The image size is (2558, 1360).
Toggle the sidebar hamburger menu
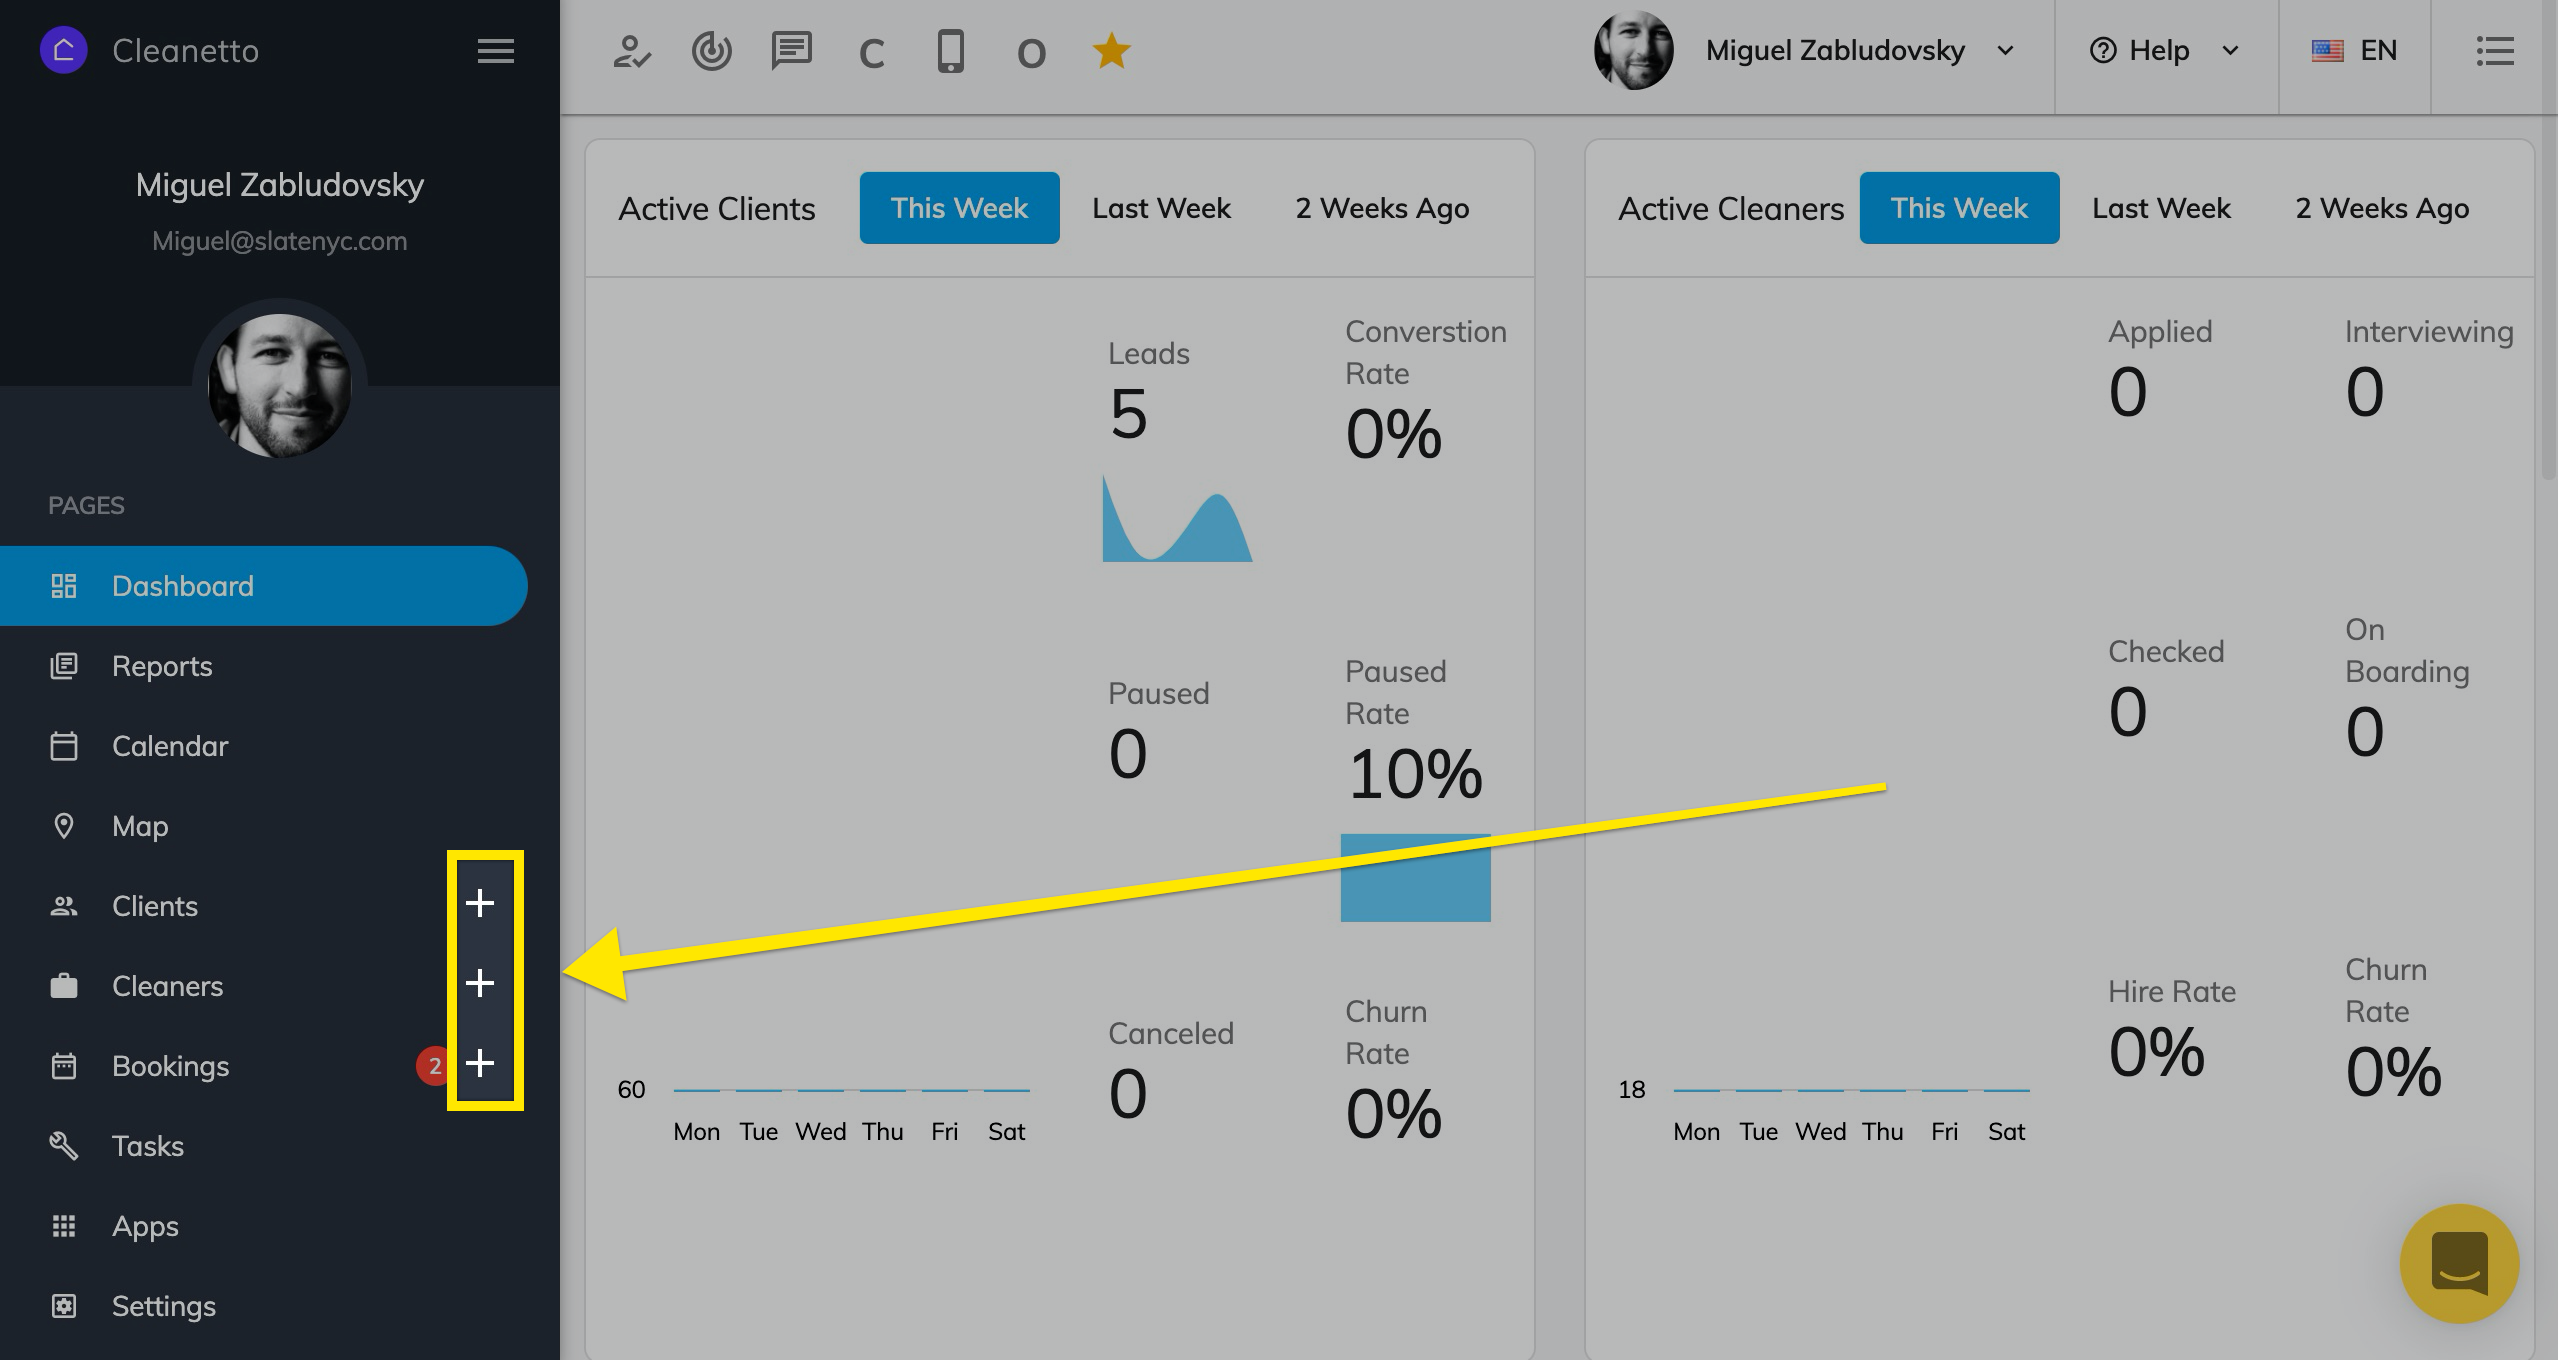[x=495, y=51]
